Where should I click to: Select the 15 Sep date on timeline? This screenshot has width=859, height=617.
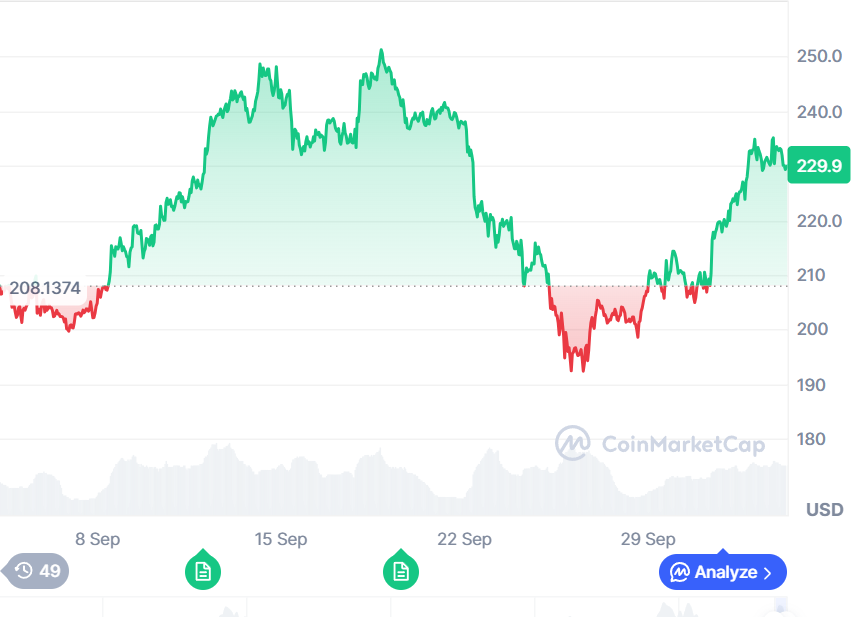[280, 539]
